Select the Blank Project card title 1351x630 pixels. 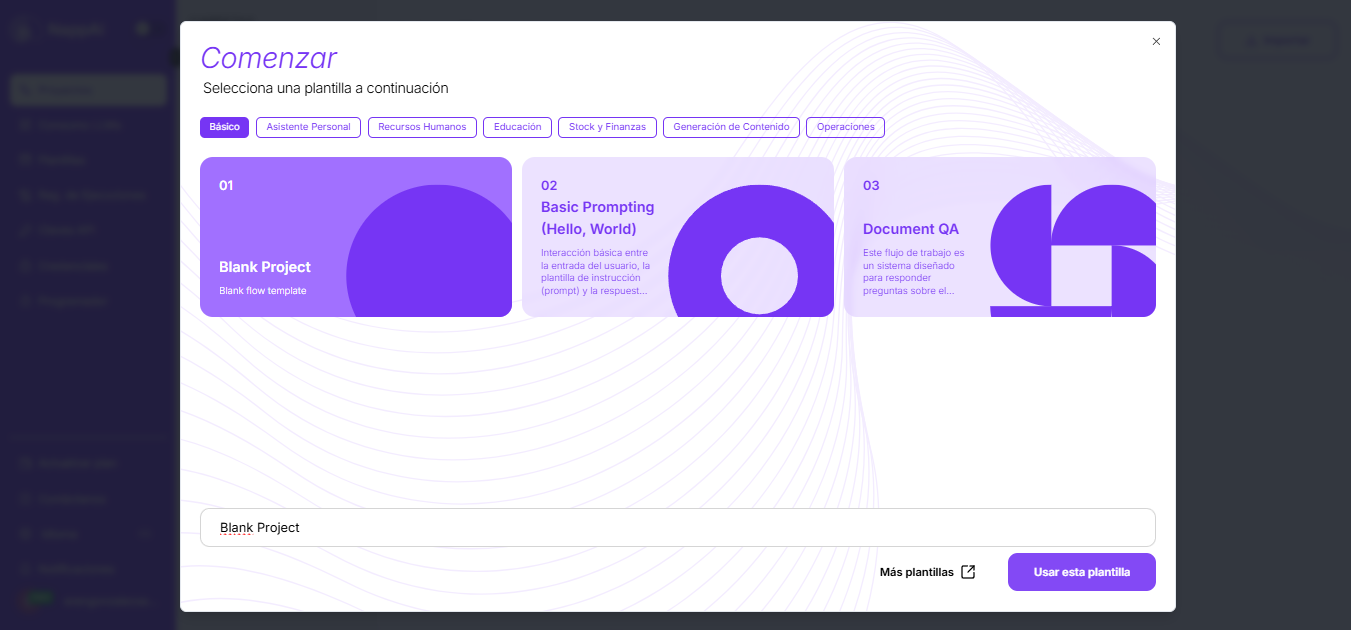pyautogui.click(x=265, y=267)
